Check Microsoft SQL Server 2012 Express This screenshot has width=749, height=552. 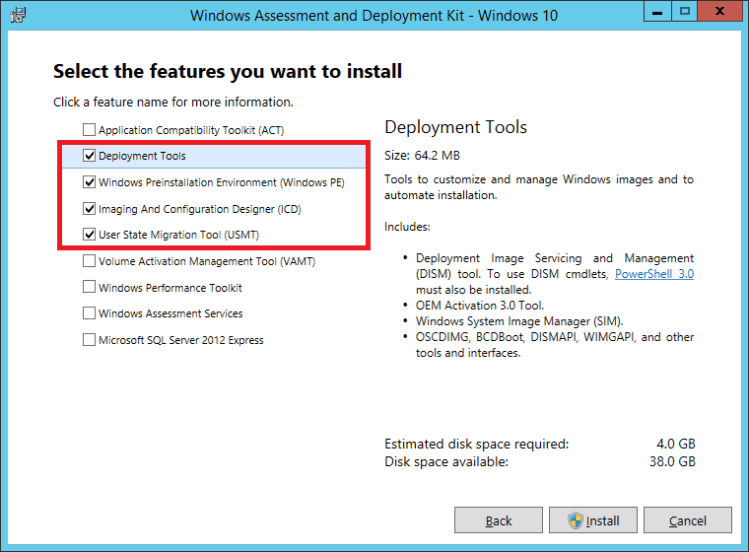point(90,340)
